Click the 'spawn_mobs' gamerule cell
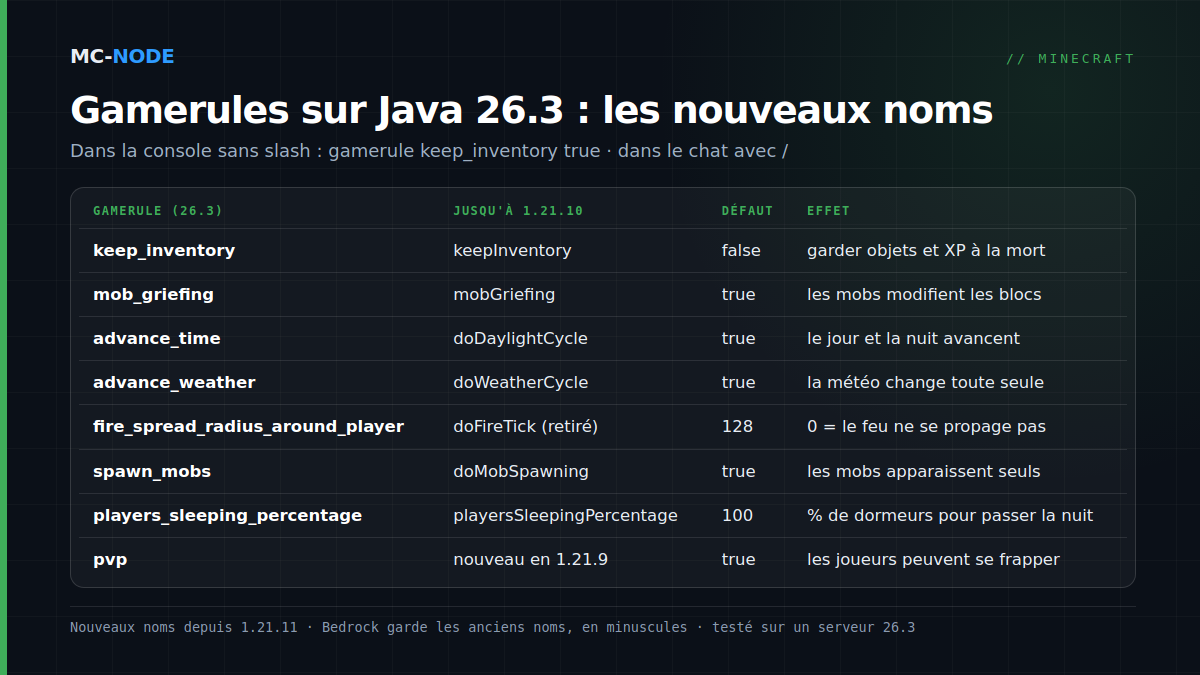1200x675 pixels. pyautogui.click(x=152, y=471)
